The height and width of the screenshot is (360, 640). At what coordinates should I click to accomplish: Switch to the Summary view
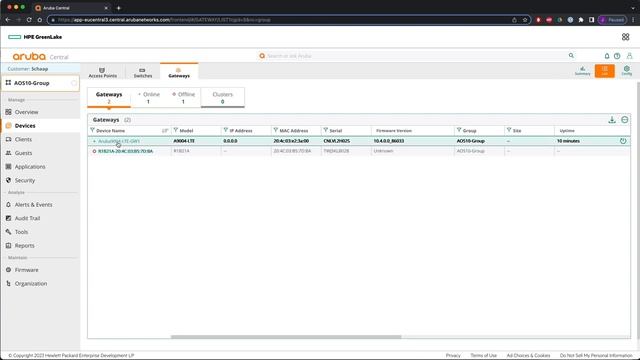point(582,71)
